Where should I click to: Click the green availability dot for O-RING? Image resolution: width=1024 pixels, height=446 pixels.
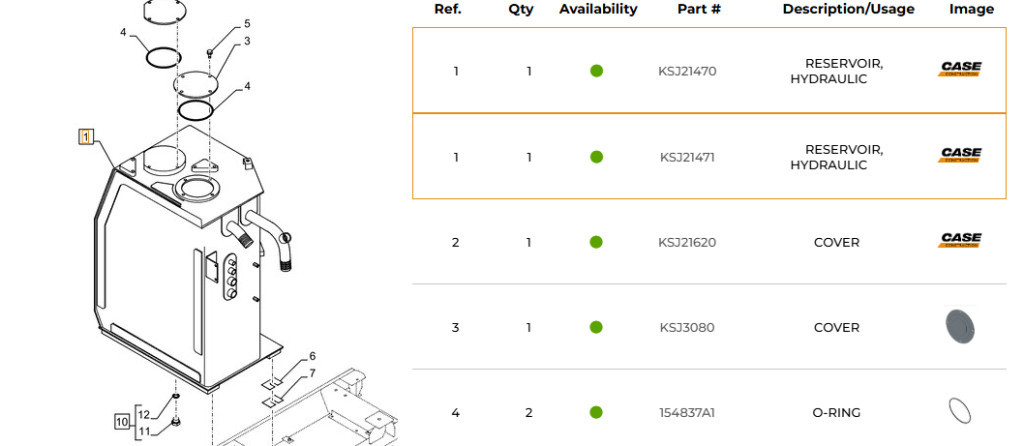pos(596,412)
